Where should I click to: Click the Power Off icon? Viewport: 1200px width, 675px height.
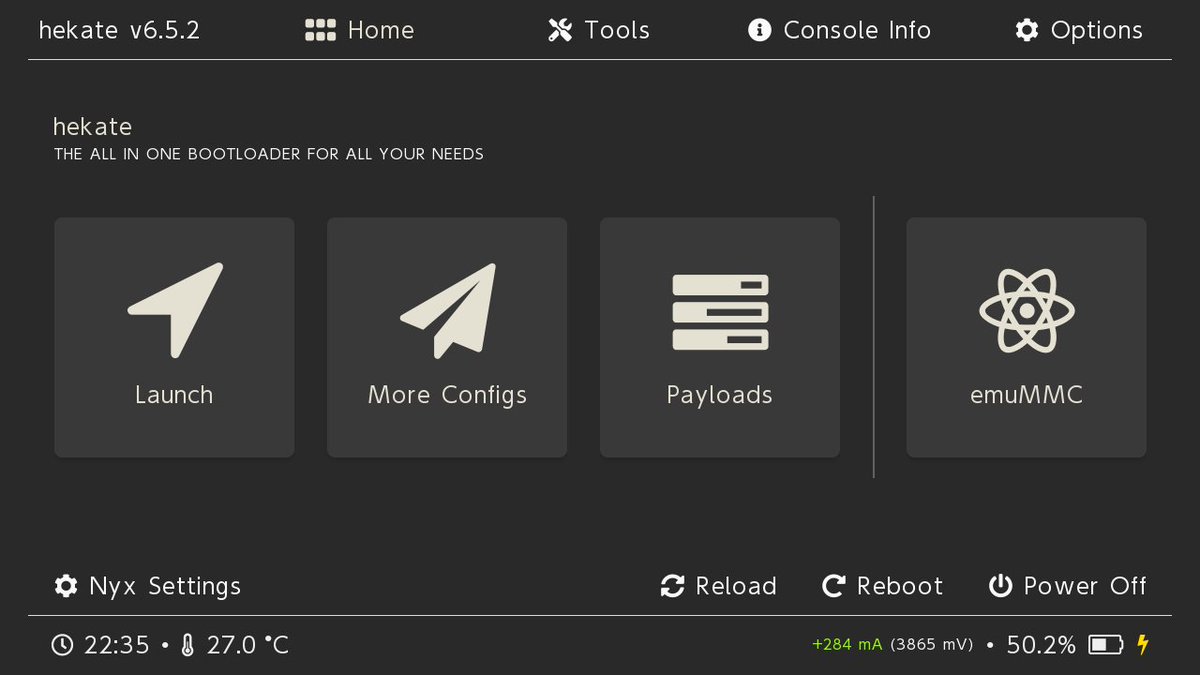[1001, 586]
